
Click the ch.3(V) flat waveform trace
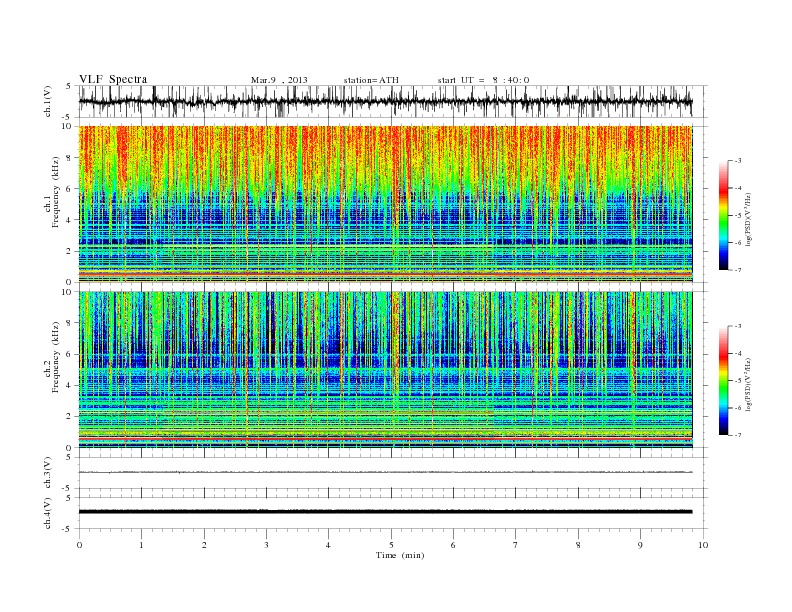pos(385,472)
